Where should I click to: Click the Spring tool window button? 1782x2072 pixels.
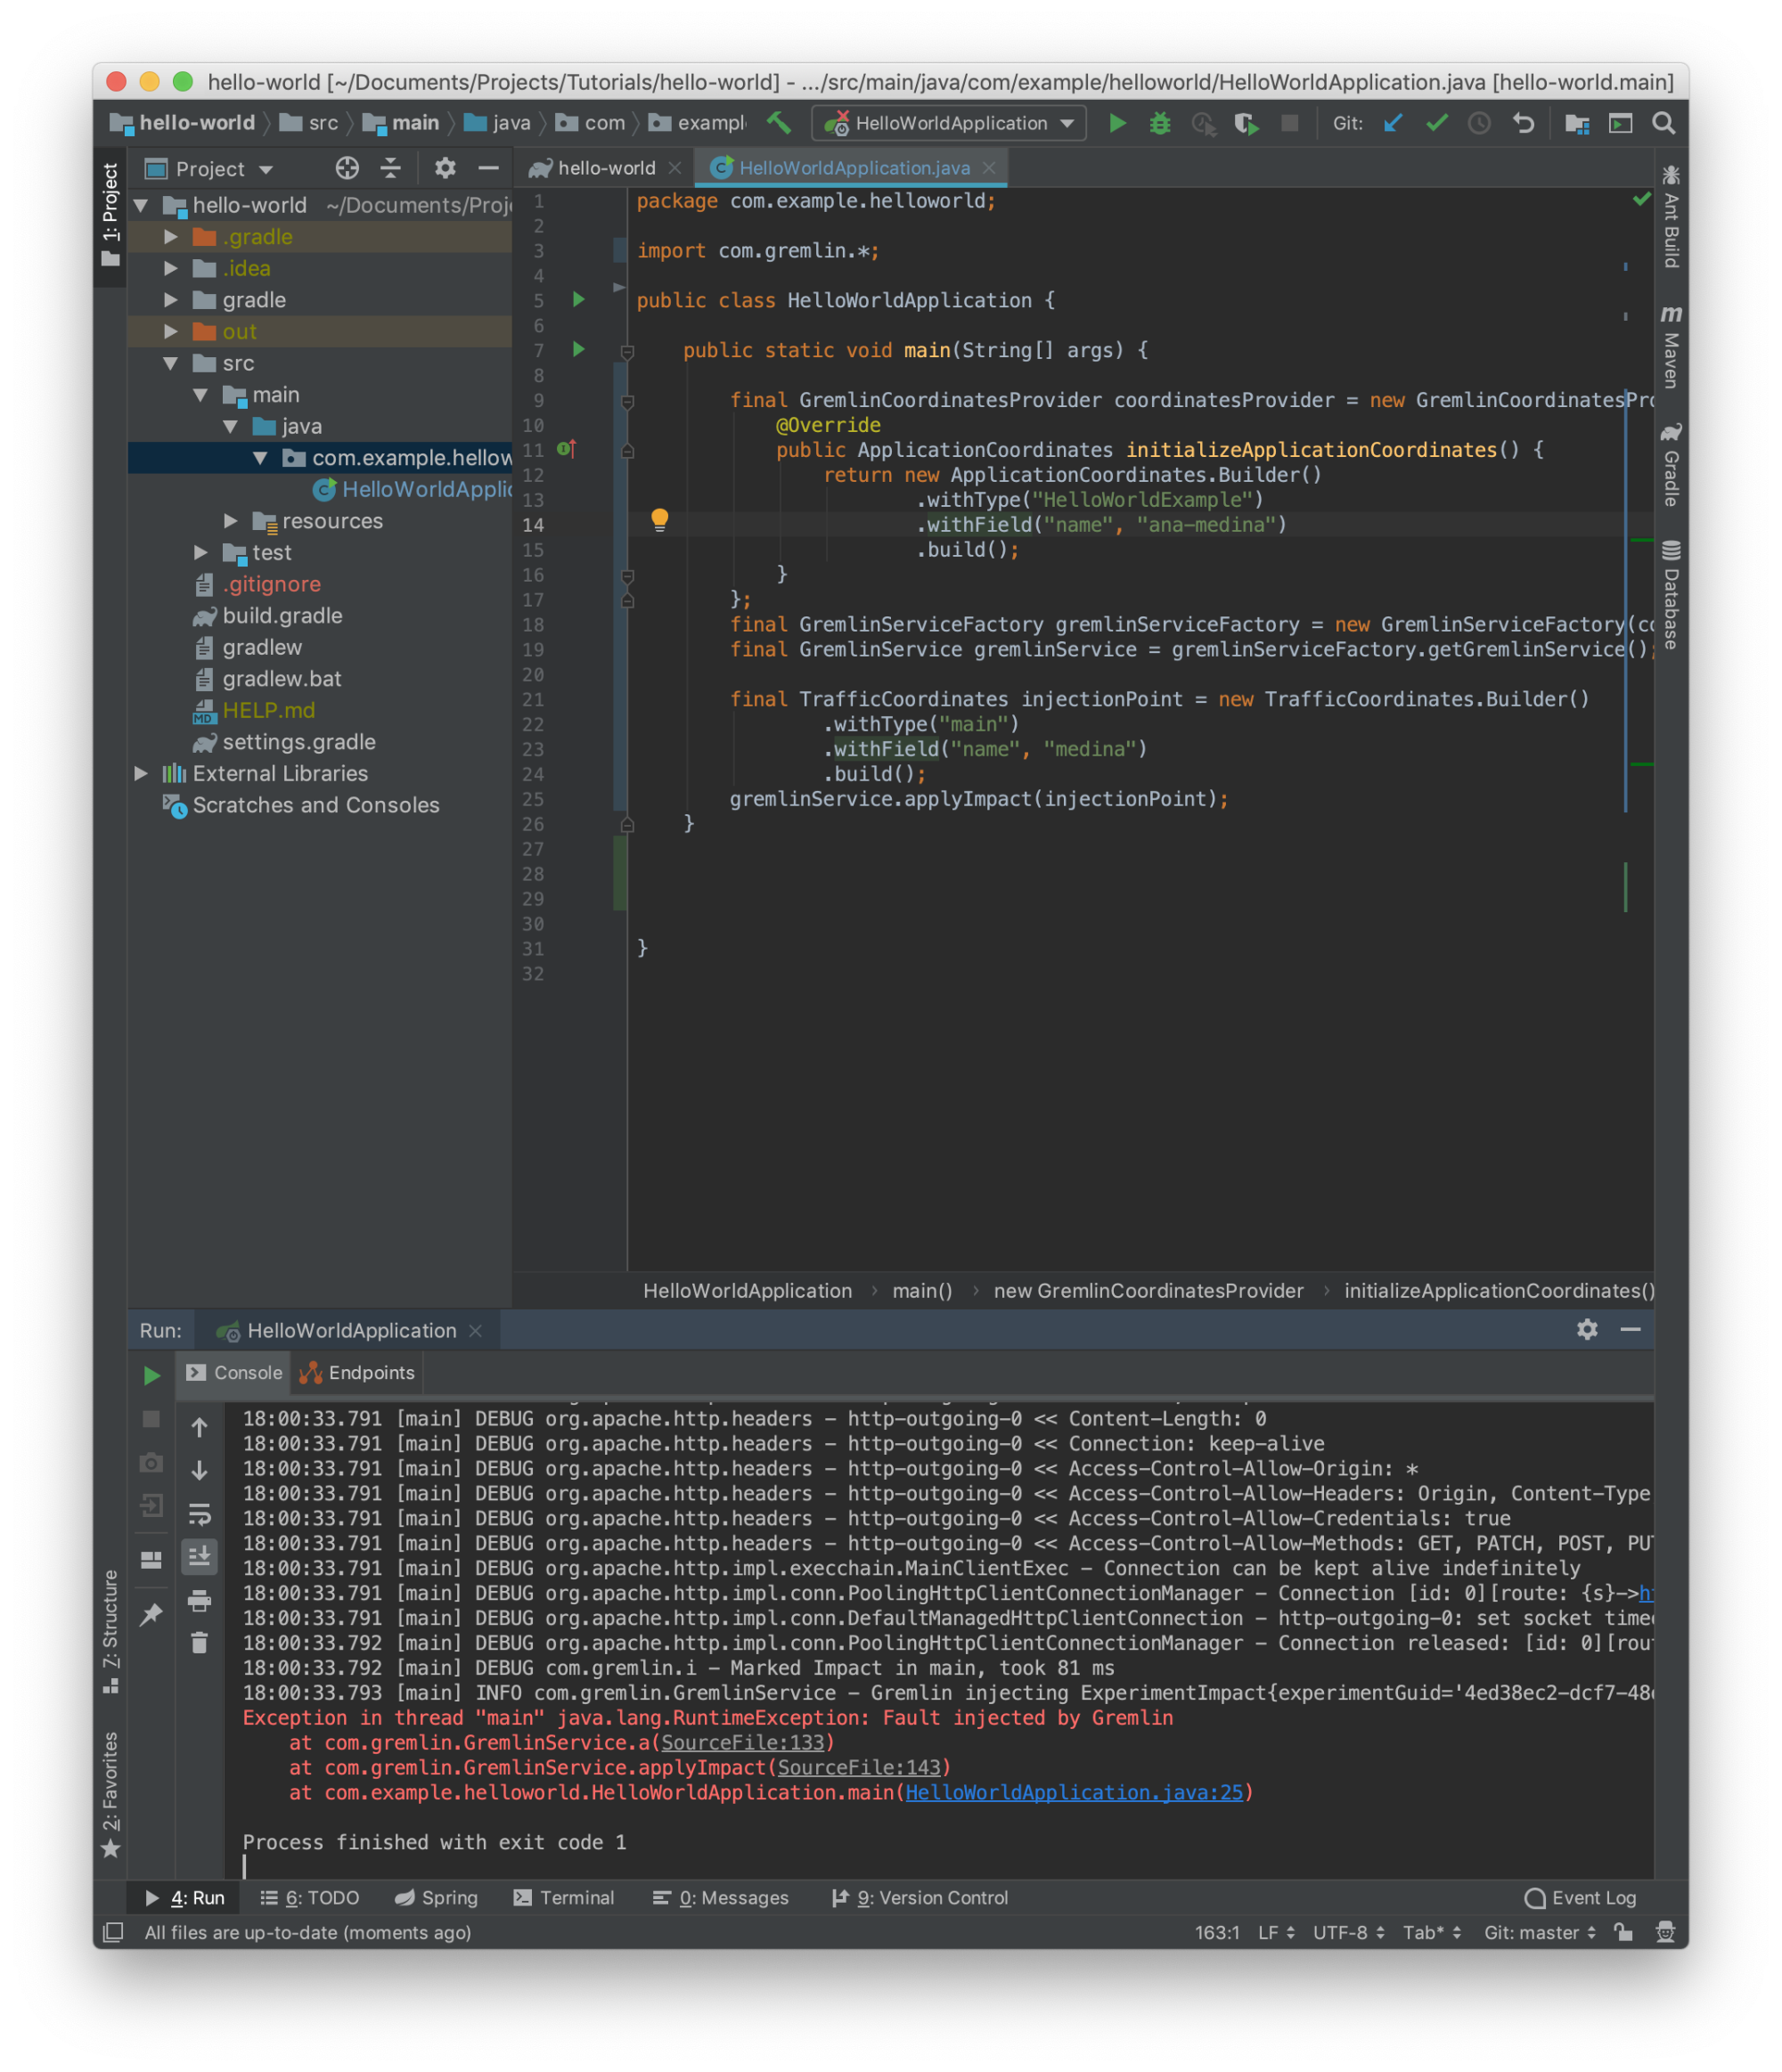point(436,1898)
